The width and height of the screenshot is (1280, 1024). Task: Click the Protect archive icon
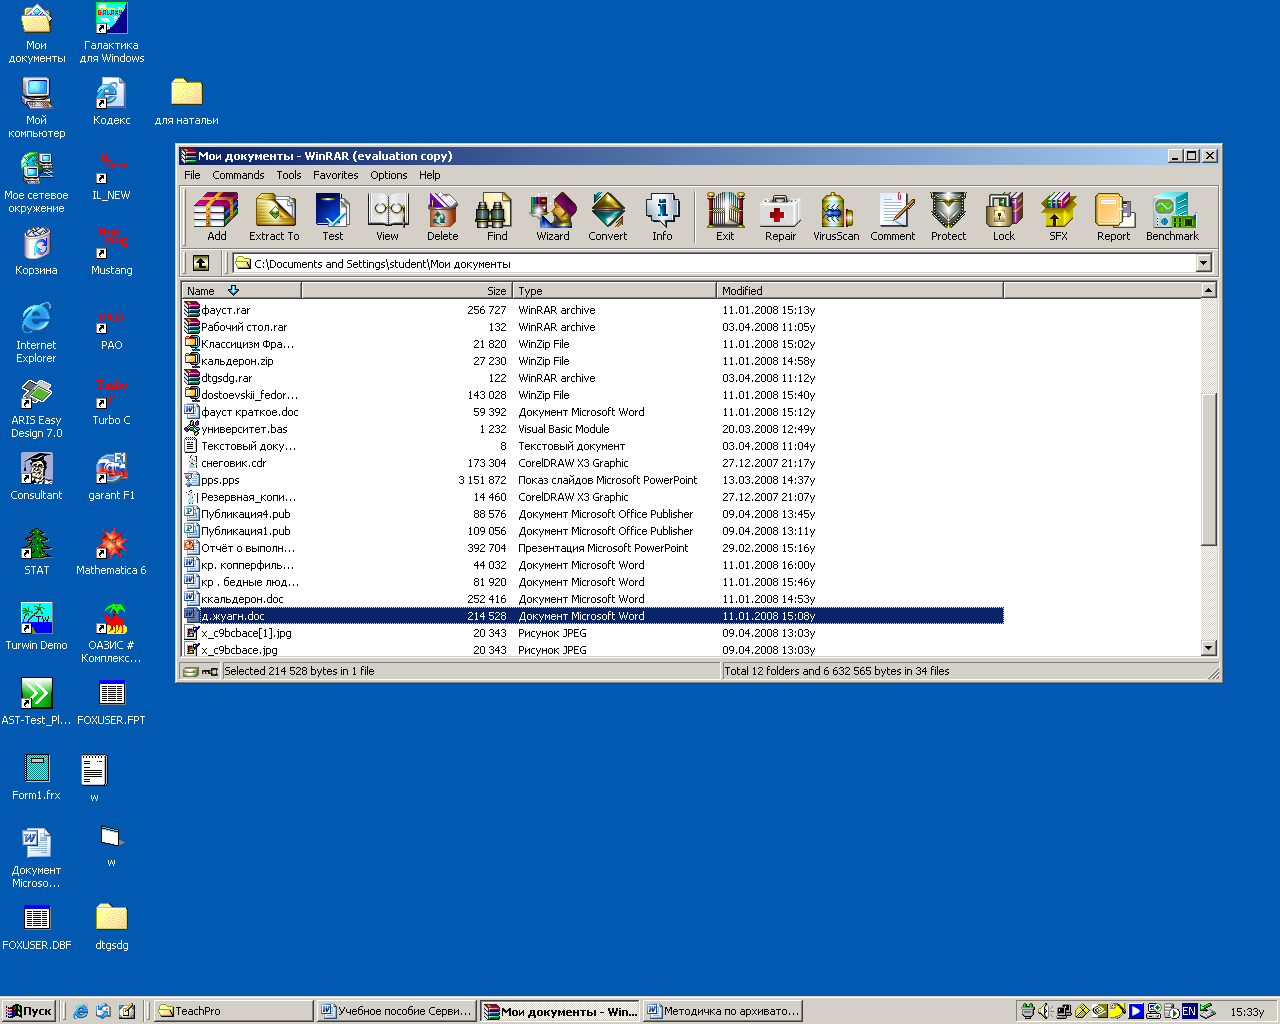tap(948, 217)
